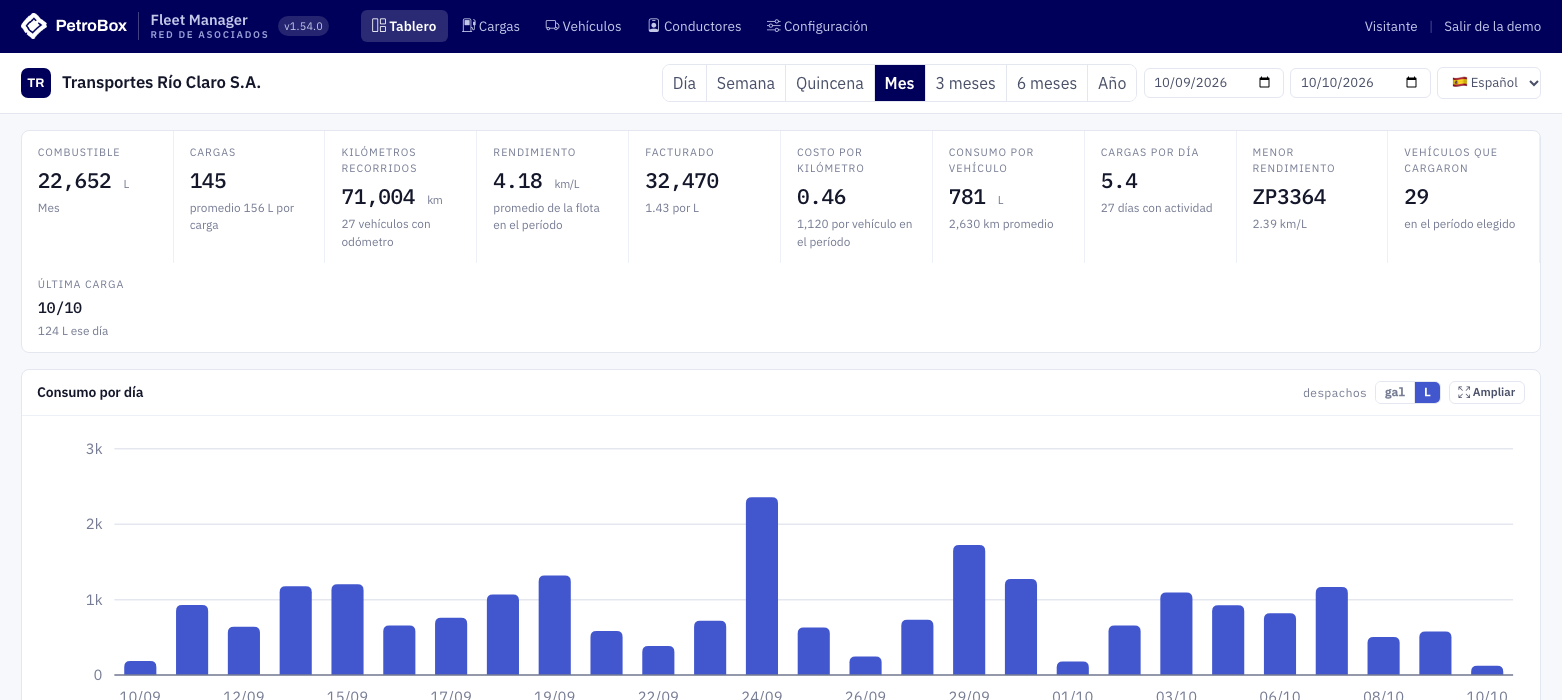Open the Configuración section
1562x700 pixels.
[x=817, y=26]
